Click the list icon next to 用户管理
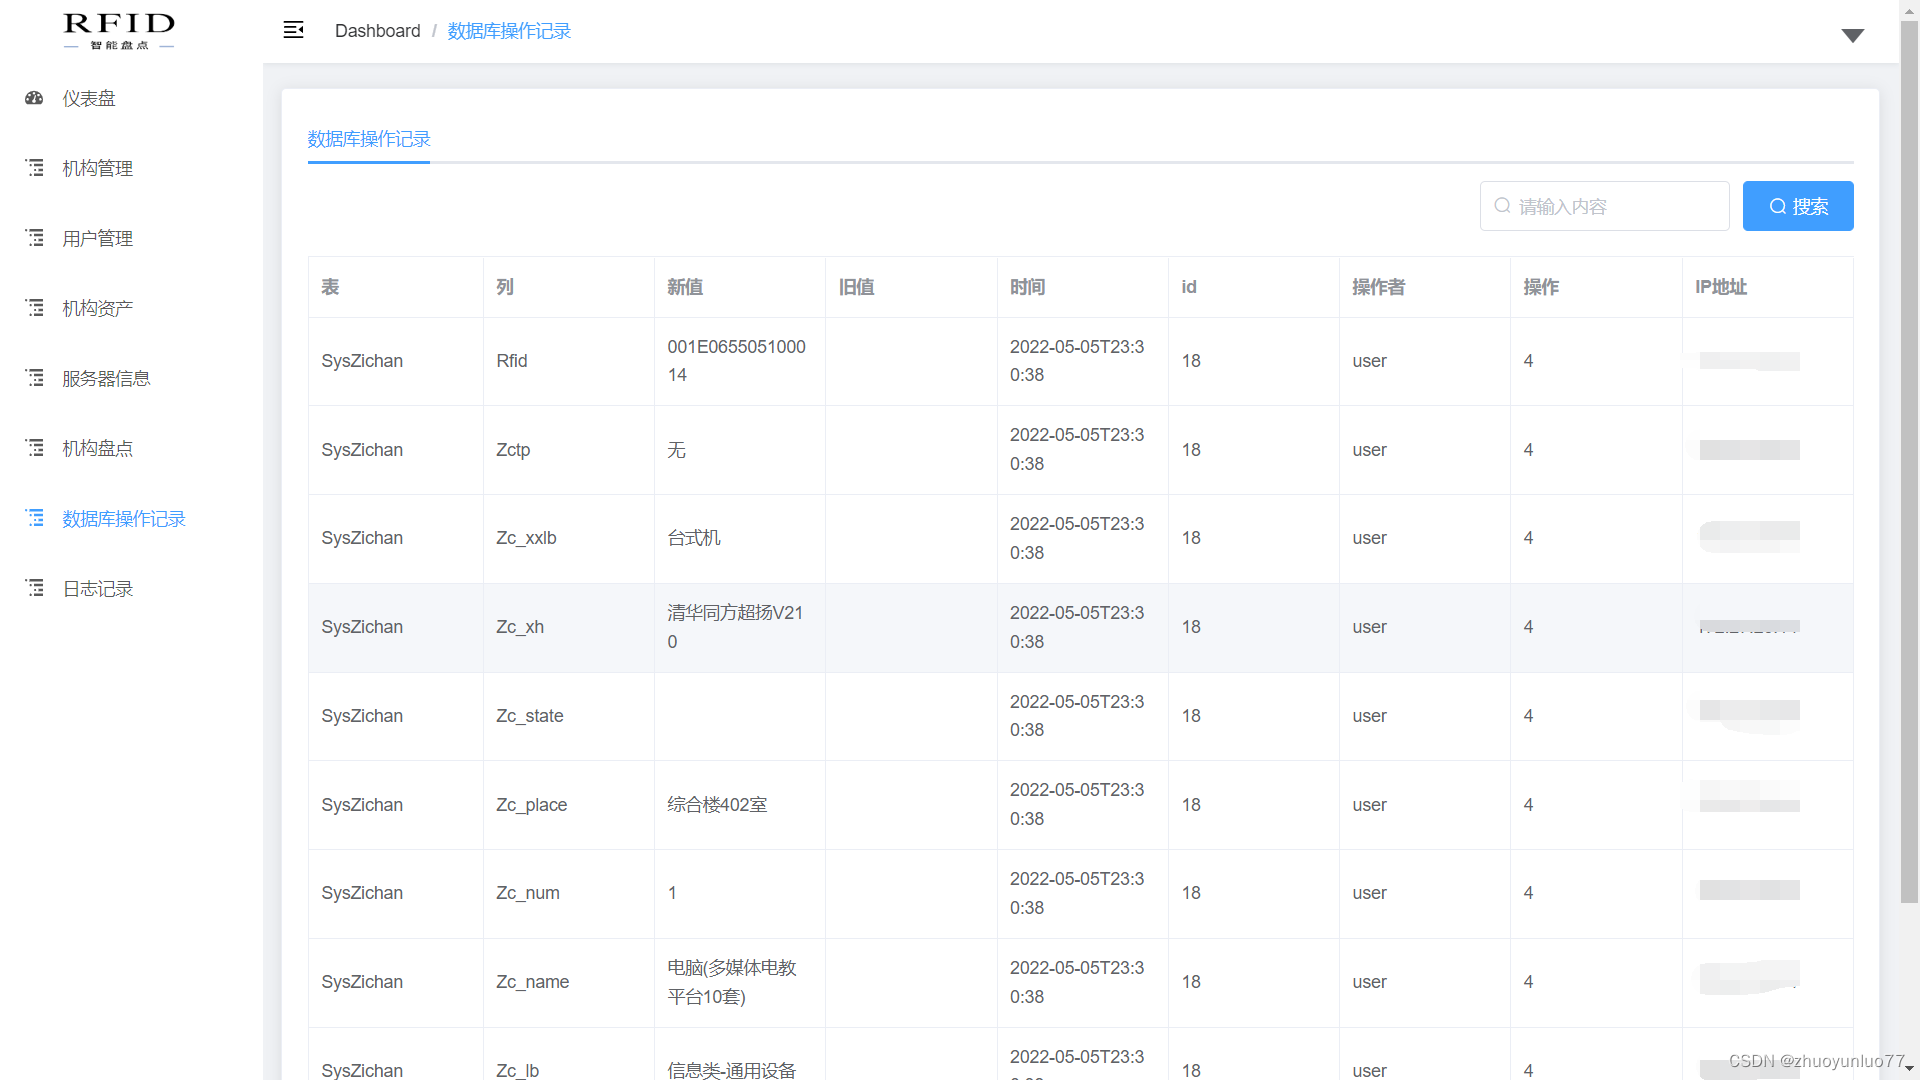The width and height of the screenshot is (1920, 1080). pos(35,238)
